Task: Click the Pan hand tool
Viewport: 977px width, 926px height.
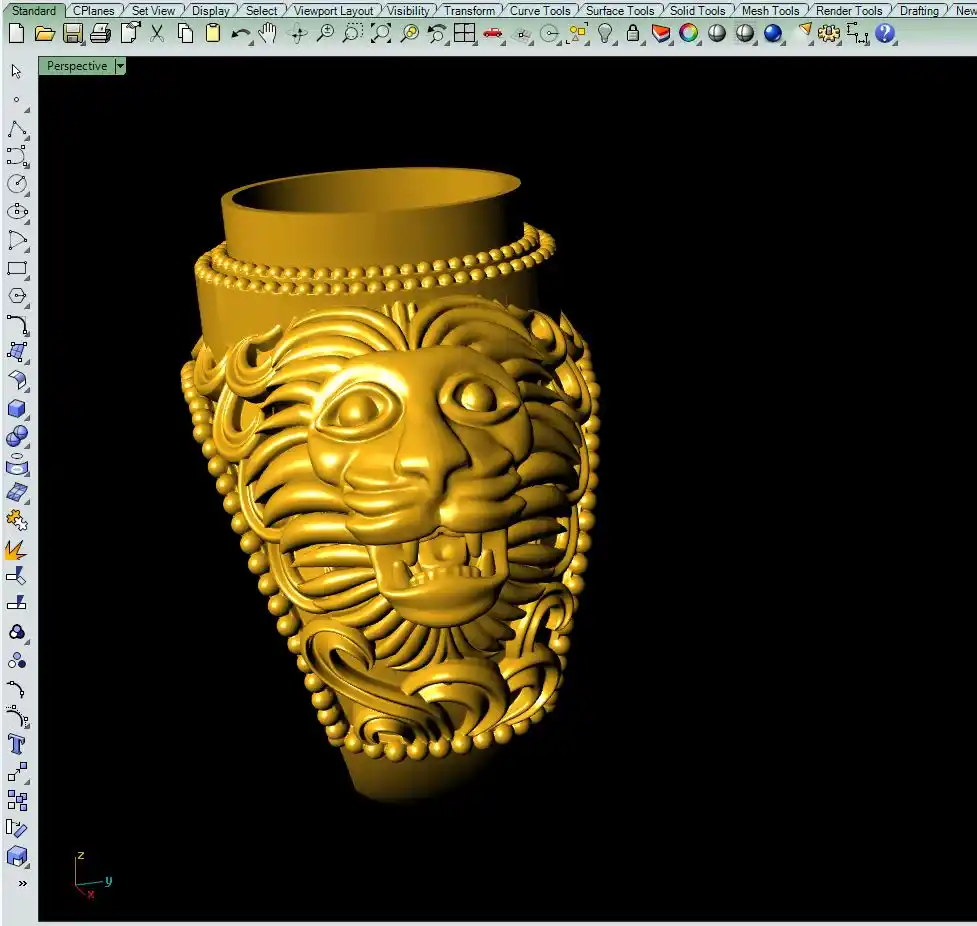Action: (268, 33)
